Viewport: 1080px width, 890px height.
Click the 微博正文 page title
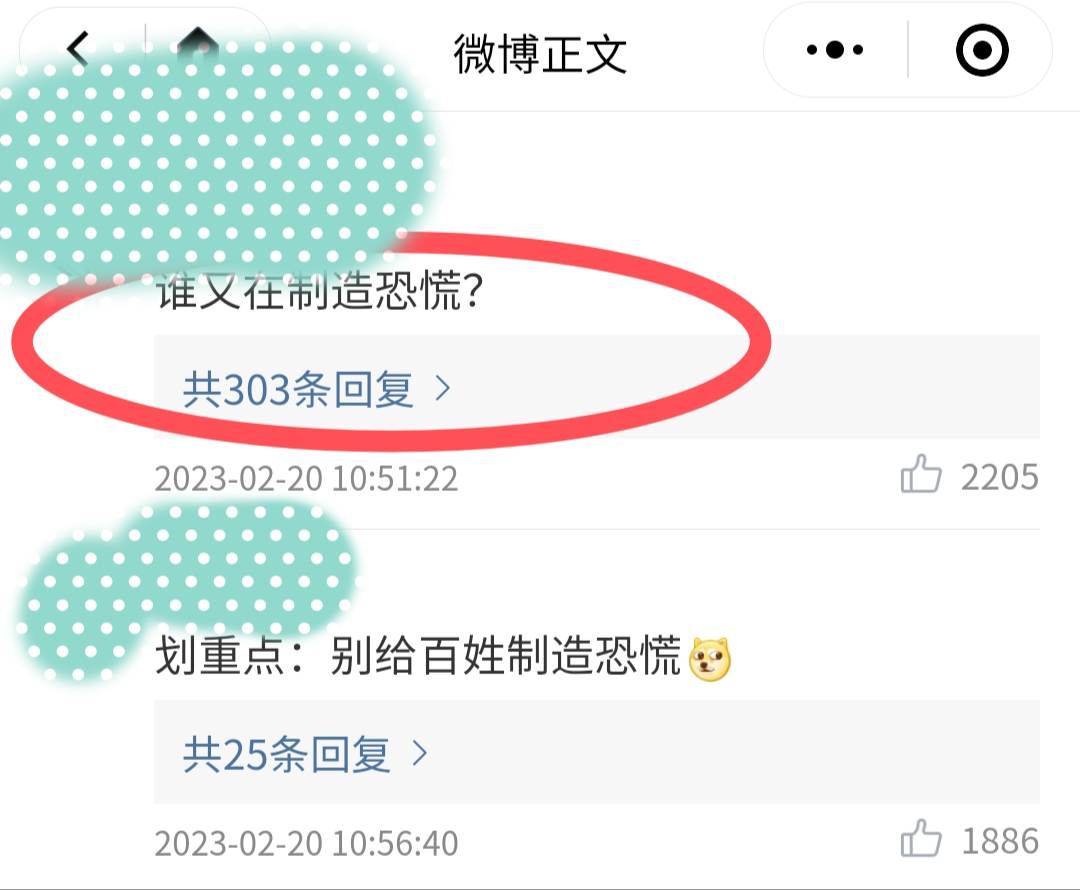click(x=540, y=54)
